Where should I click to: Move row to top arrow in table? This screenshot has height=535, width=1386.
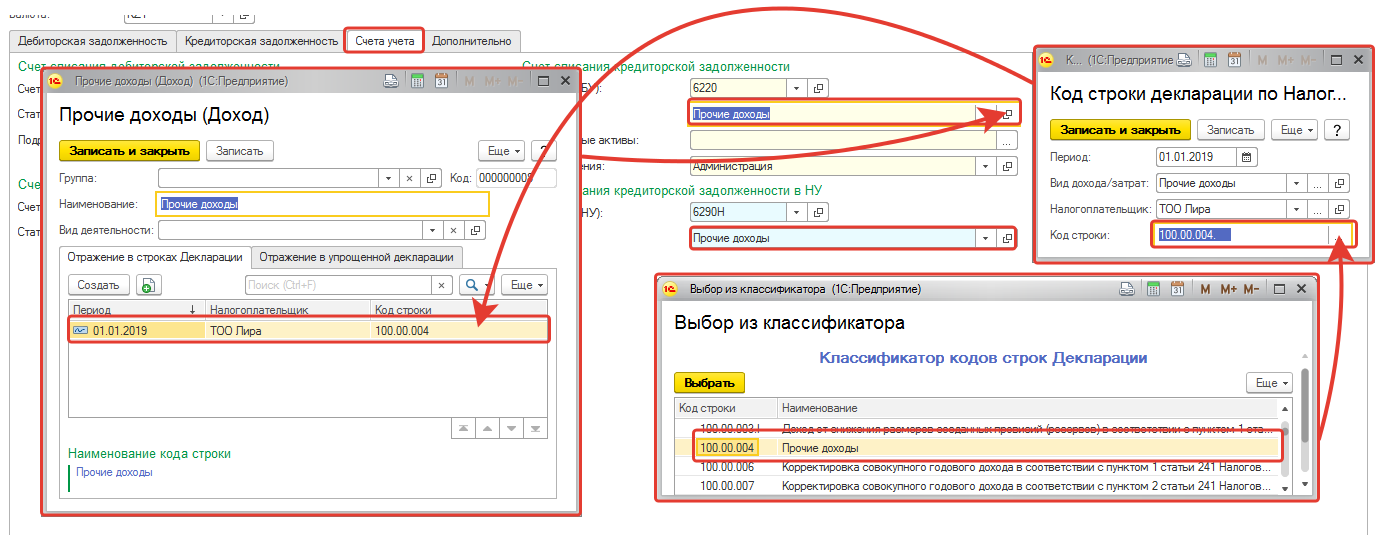[x=464, y=428]
